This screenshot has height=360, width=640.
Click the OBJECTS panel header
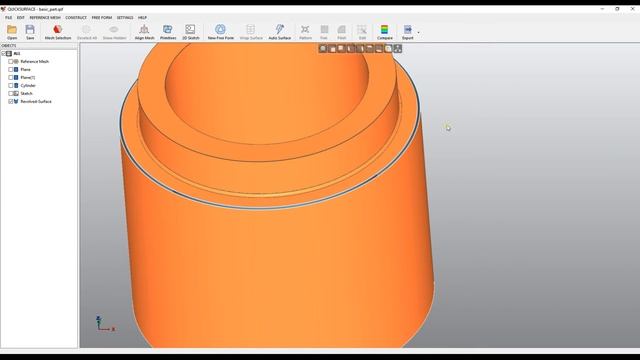pos(39,46)
